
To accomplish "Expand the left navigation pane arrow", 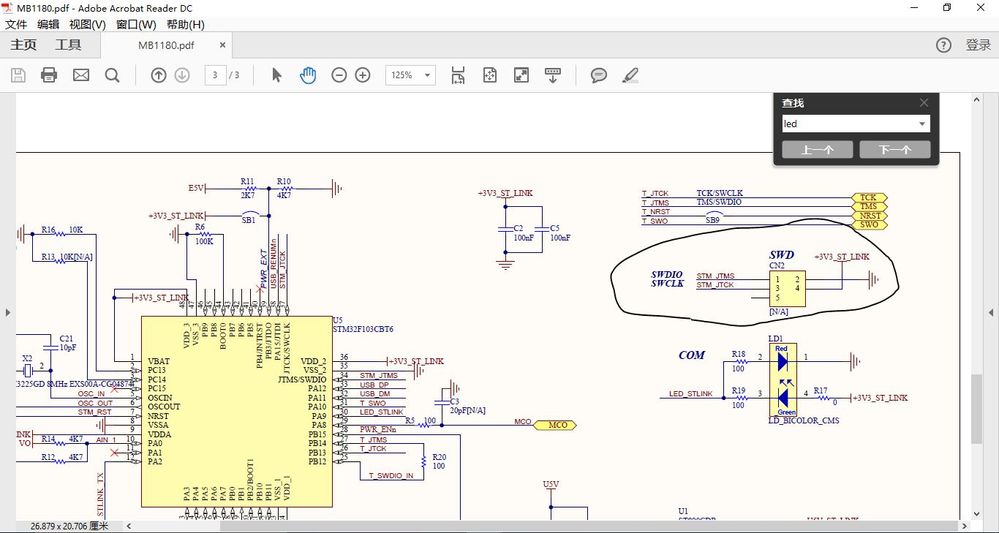I will pos(8,312).
